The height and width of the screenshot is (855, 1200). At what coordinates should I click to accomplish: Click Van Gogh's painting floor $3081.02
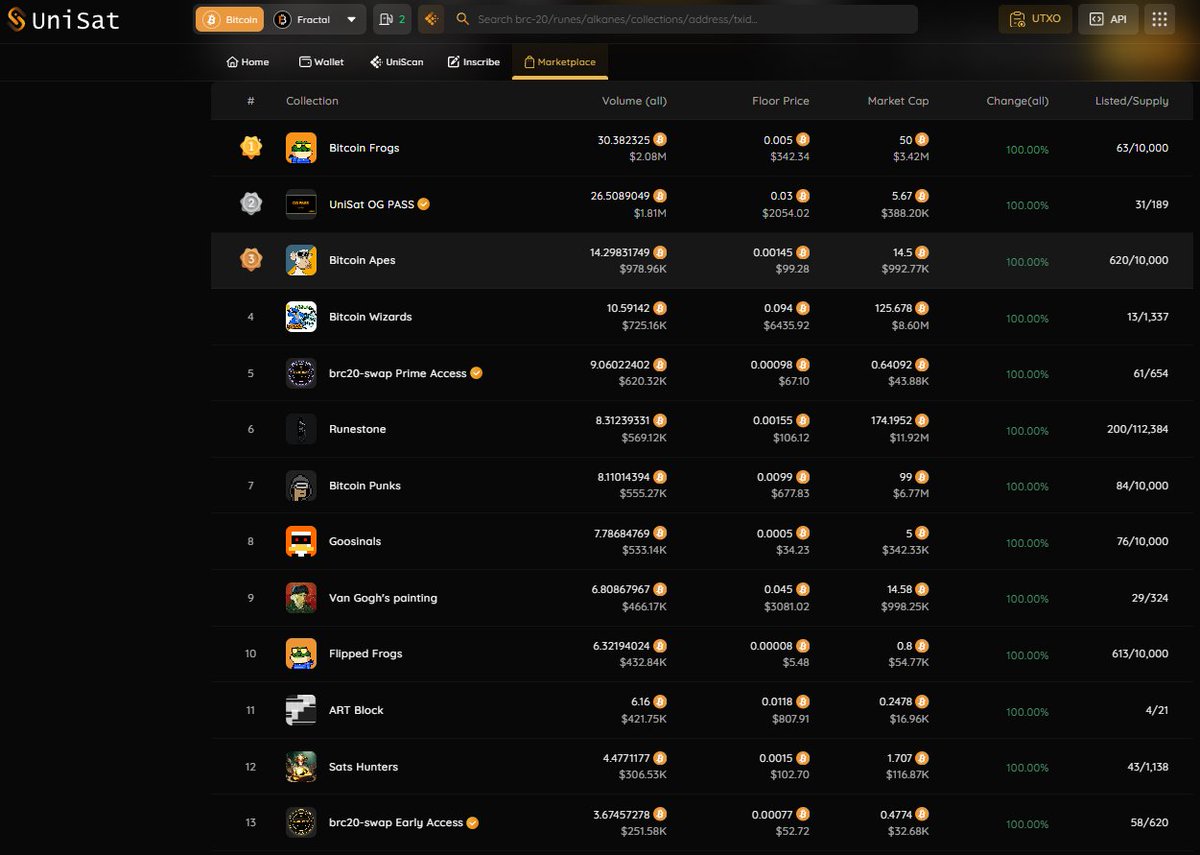(x=785, y=607)
